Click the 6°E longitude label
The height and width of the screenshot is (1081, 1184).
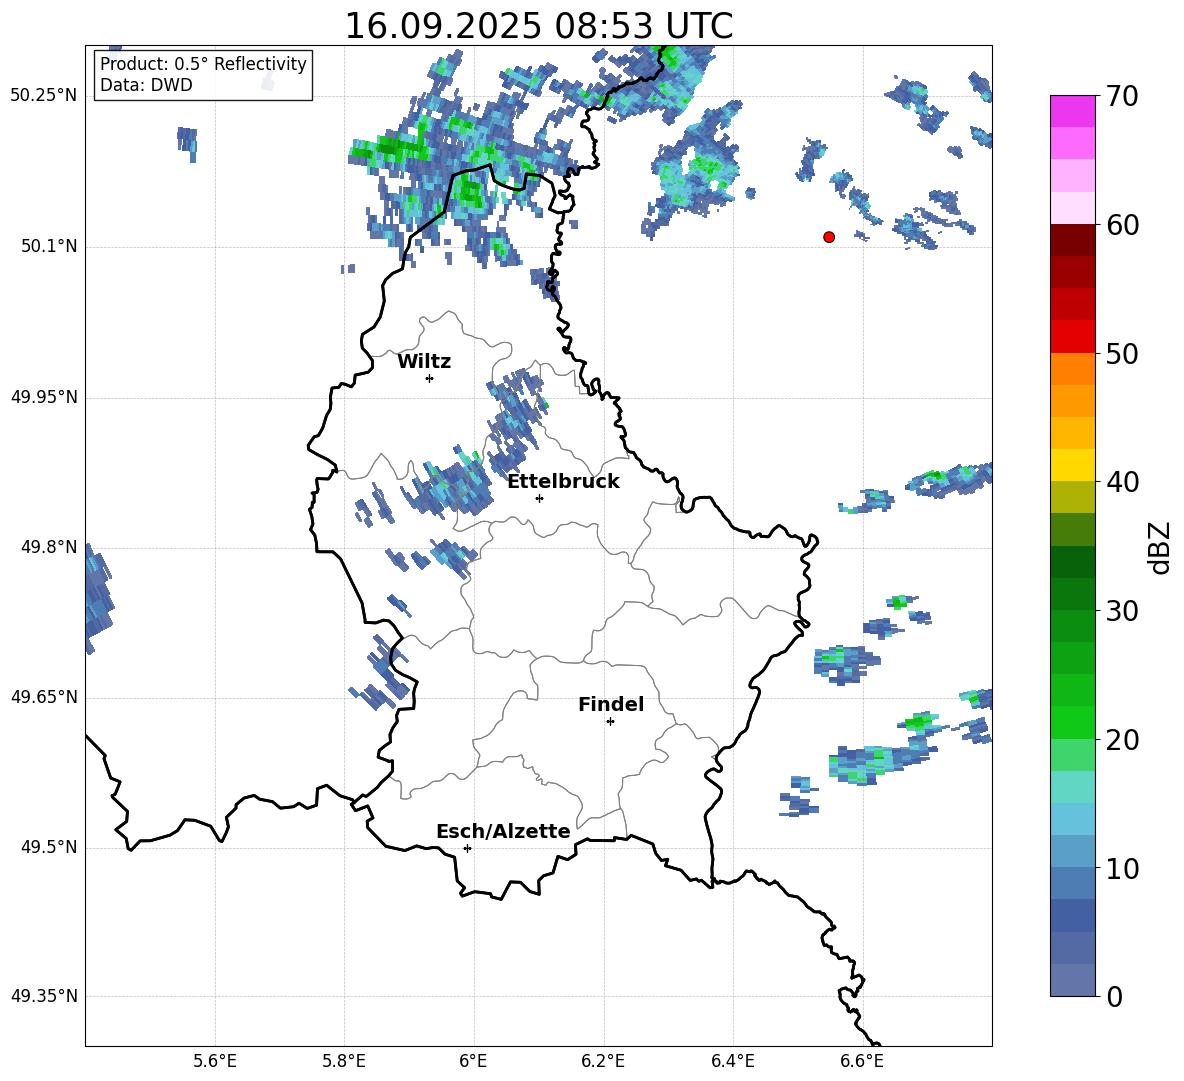473,1061
